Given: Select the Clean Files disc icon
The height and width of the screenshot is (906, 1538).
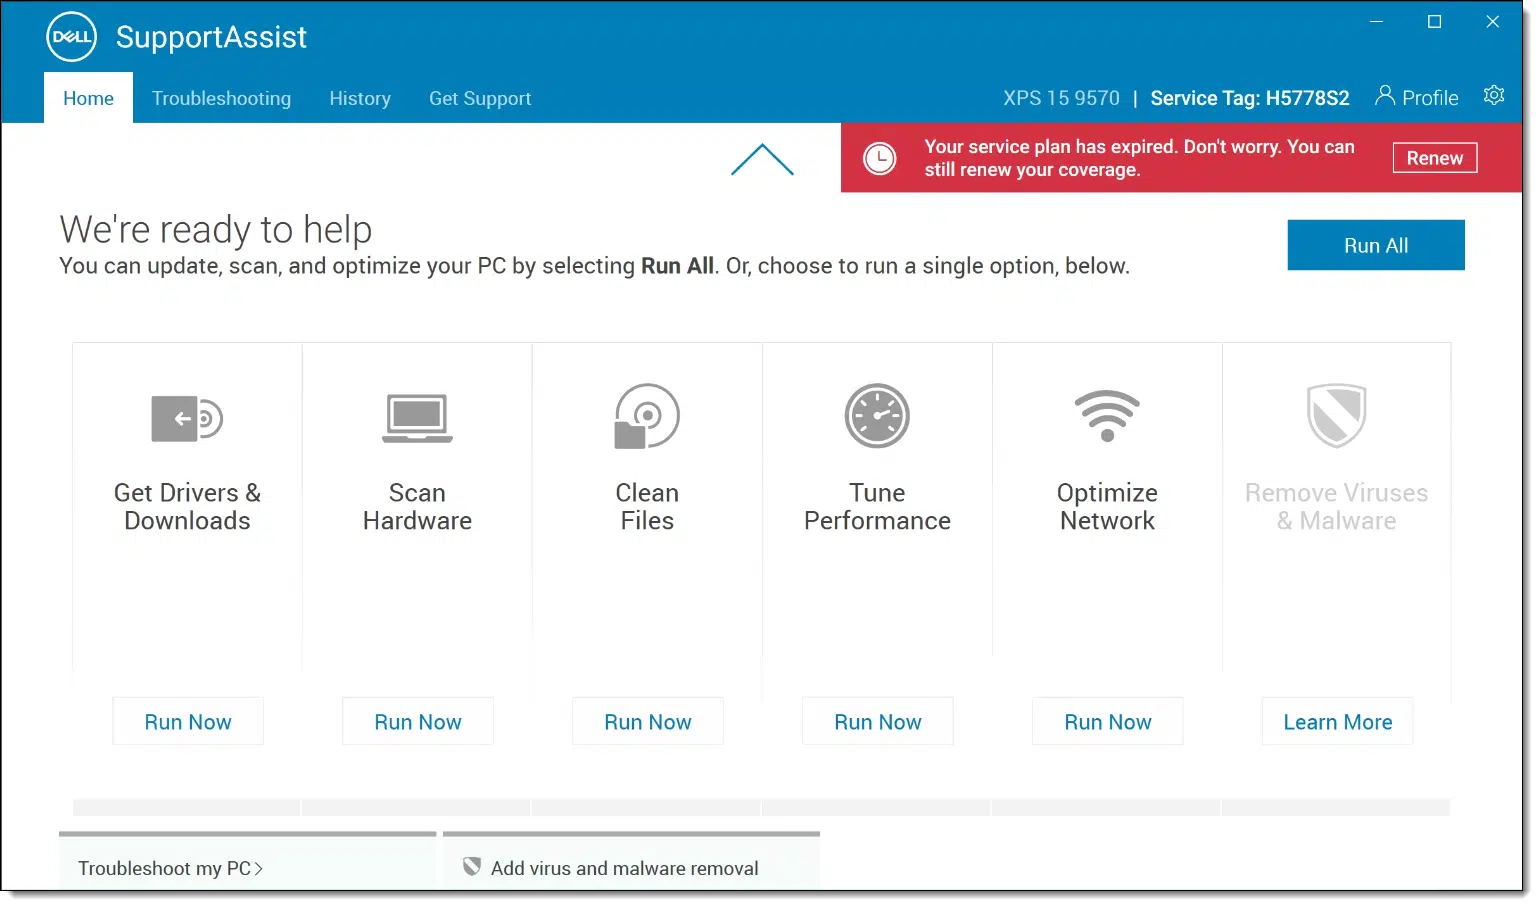Looking at the screenshot, I should pos(647,416).
